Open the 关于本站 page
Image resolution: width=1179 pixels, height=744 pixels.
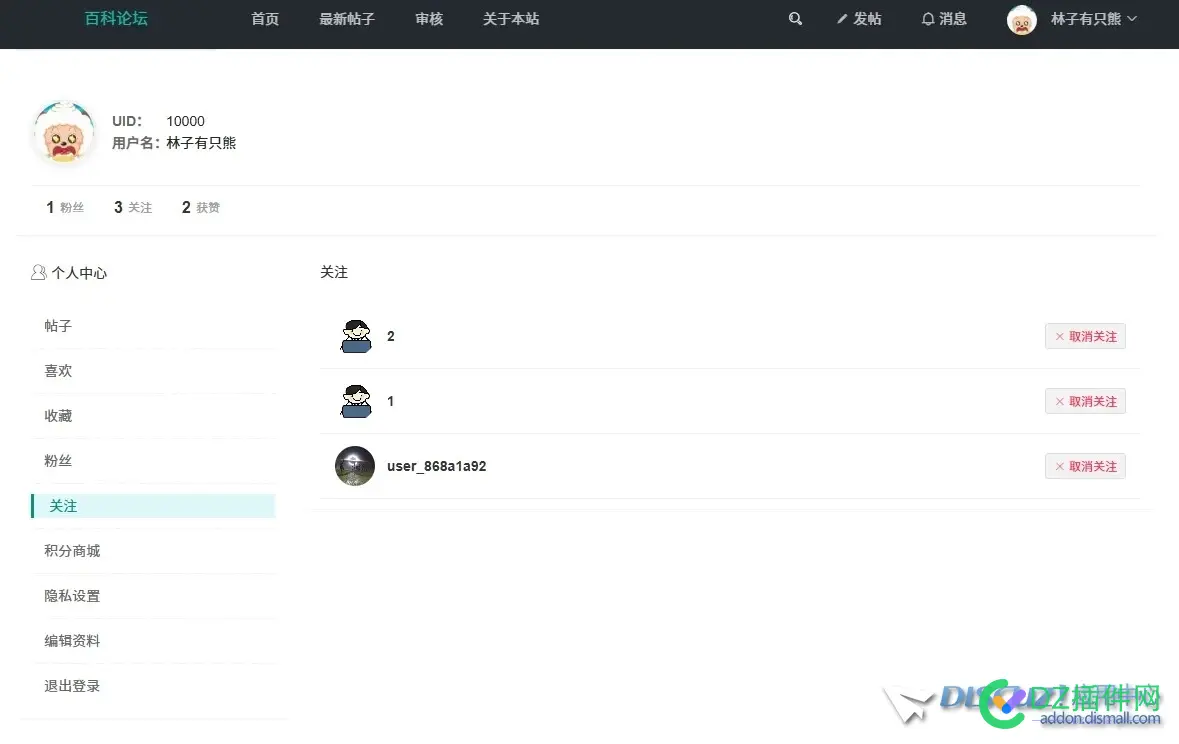[x=511, y=19]
